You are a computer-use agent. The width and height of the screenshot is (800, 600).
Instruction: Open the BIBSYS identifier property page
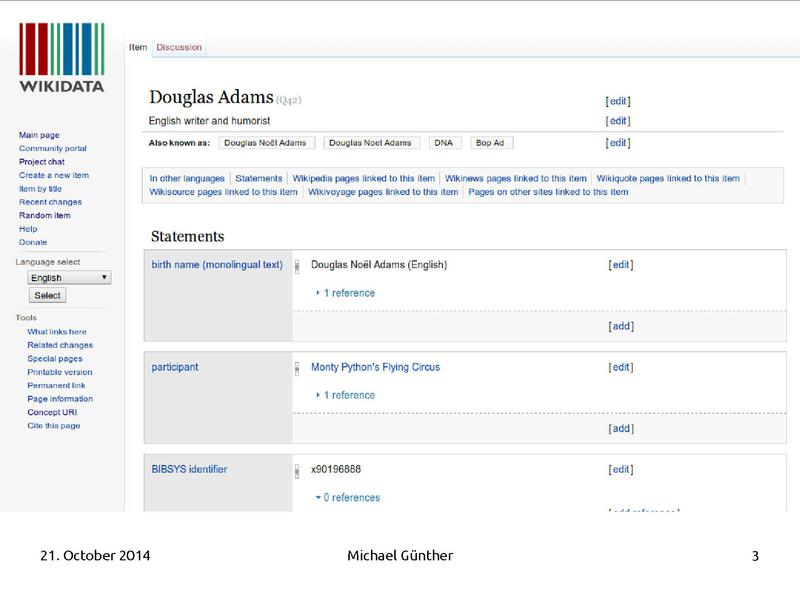click(189, 469)
